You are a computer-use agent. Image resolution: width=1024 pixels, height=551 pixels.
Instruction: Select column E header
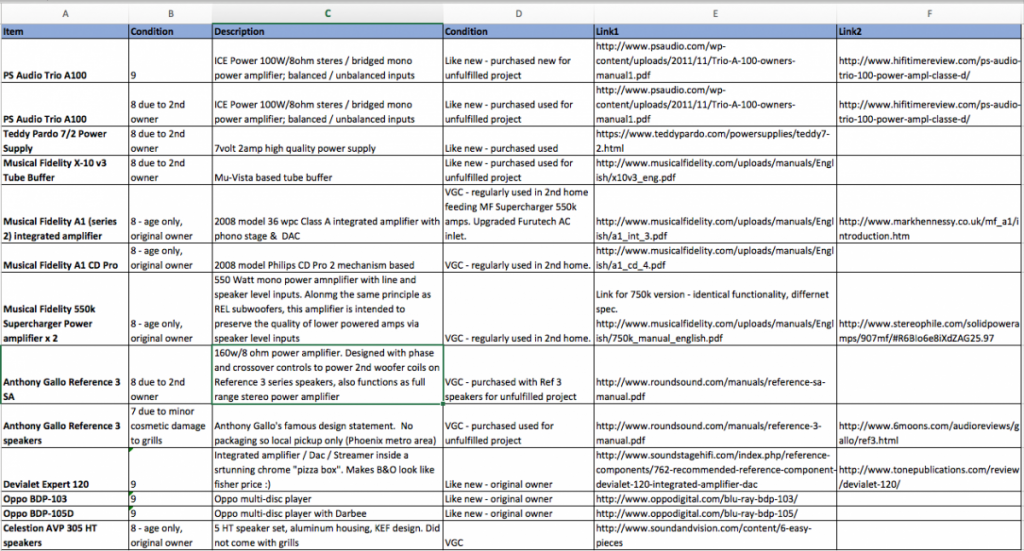715,14
